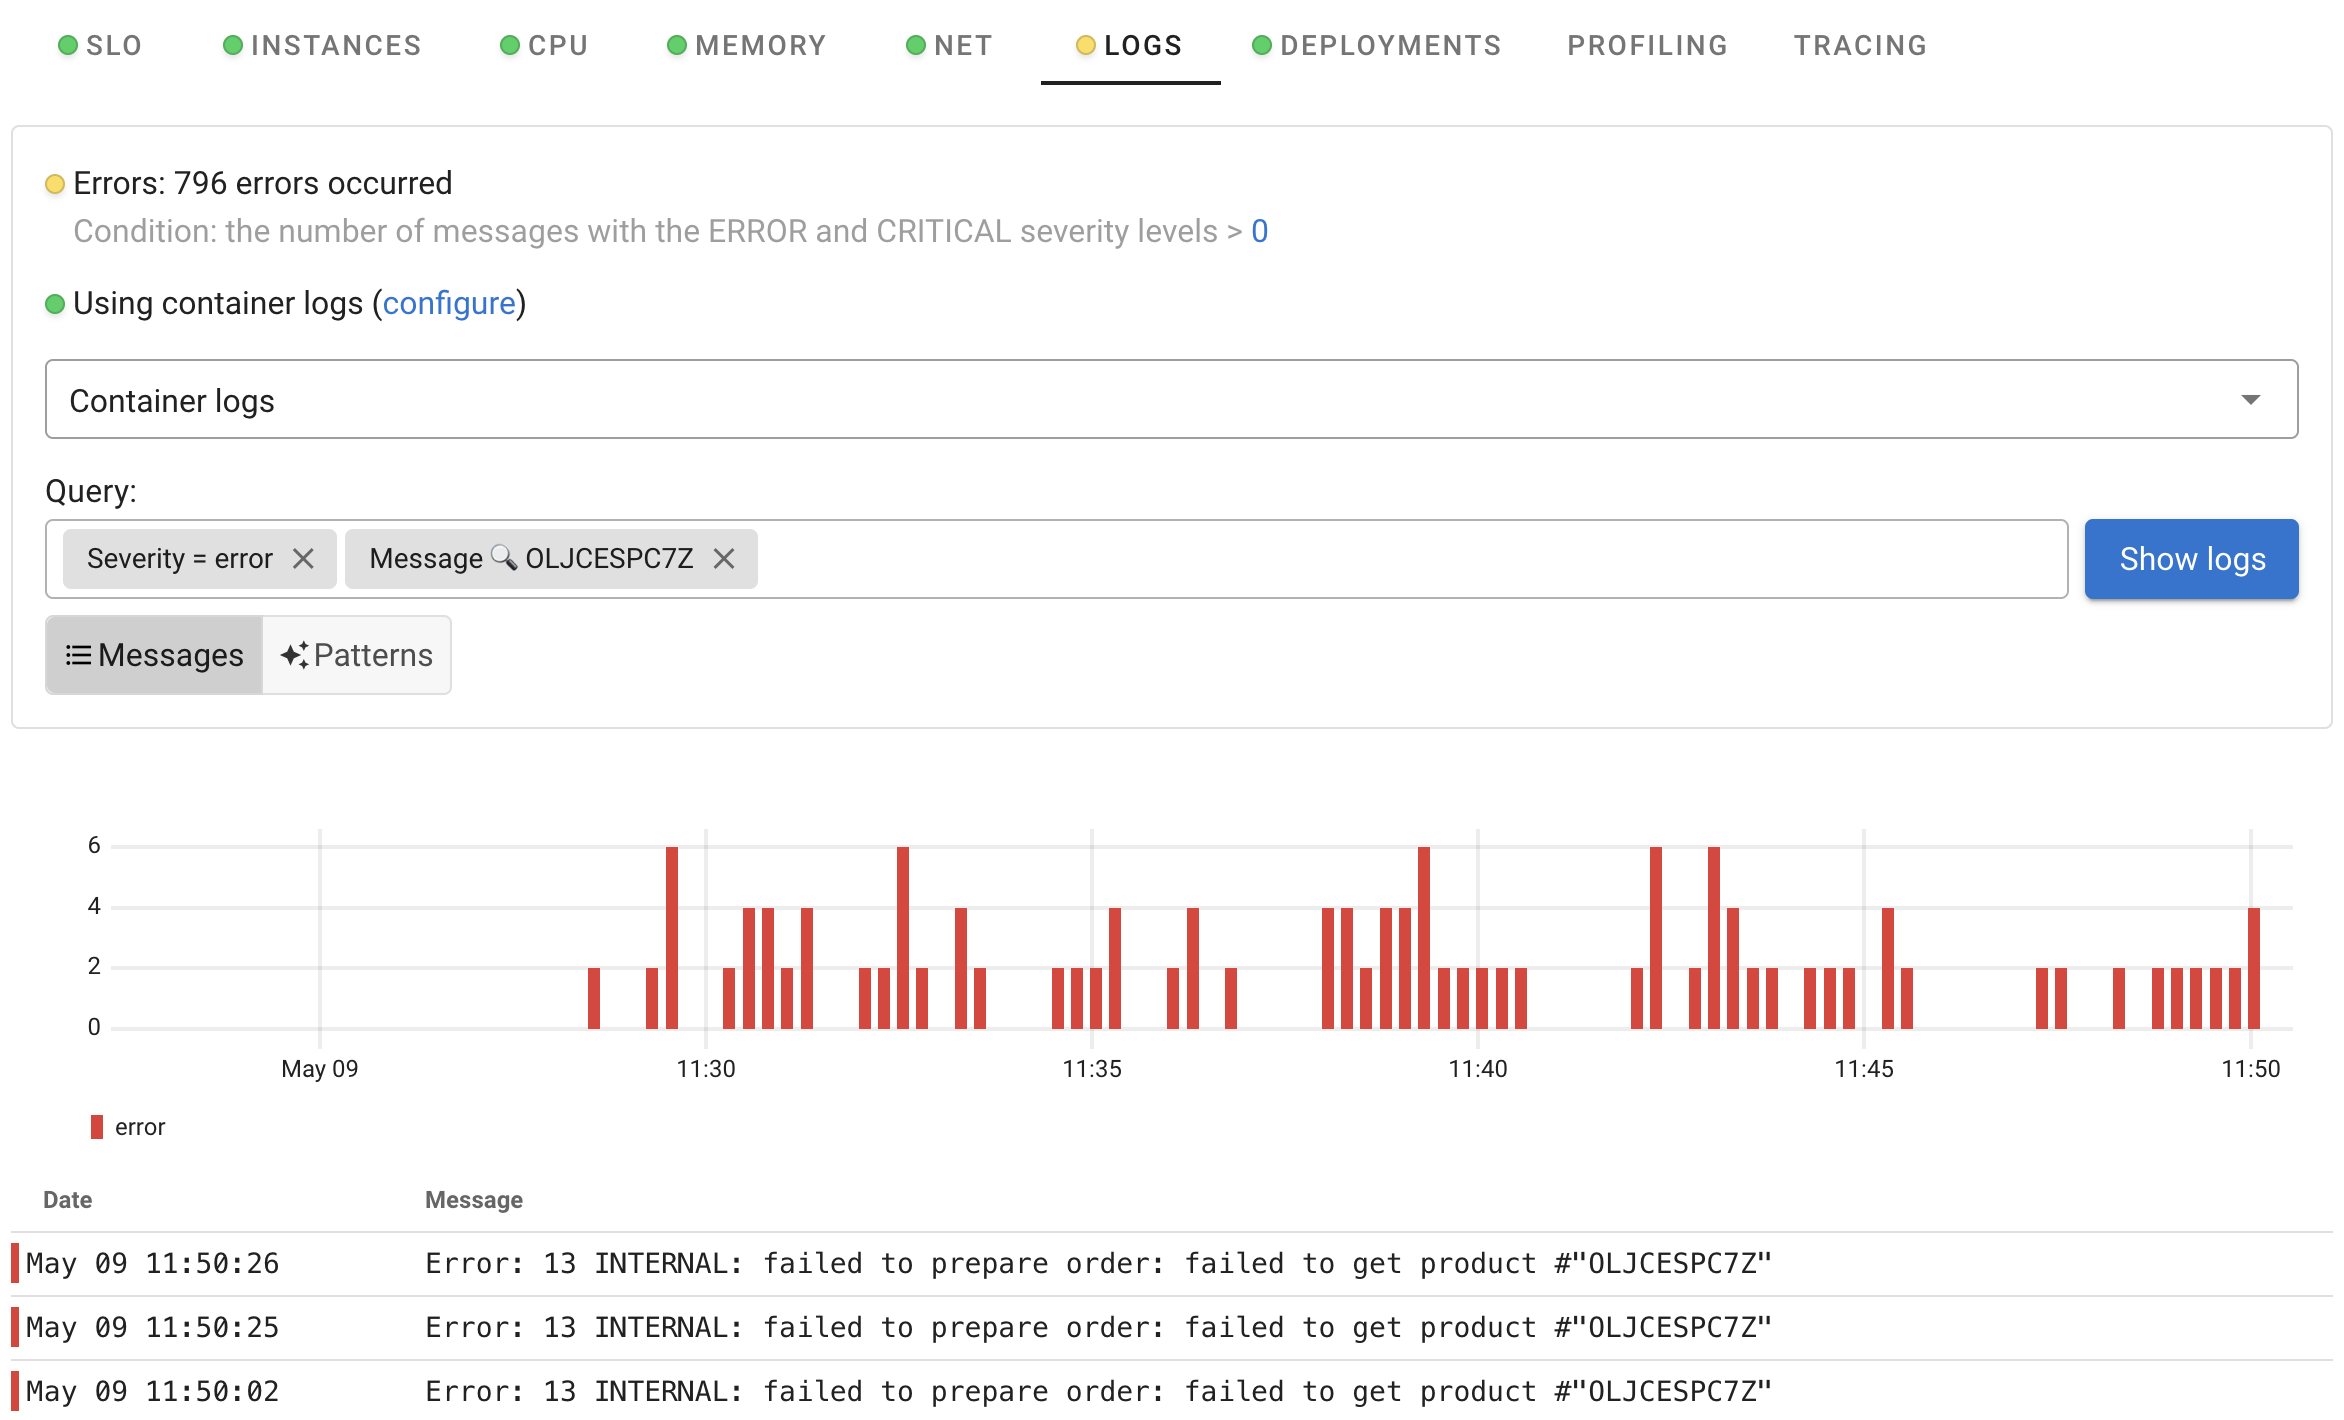Switch to the Memory tab

(747, 45)
